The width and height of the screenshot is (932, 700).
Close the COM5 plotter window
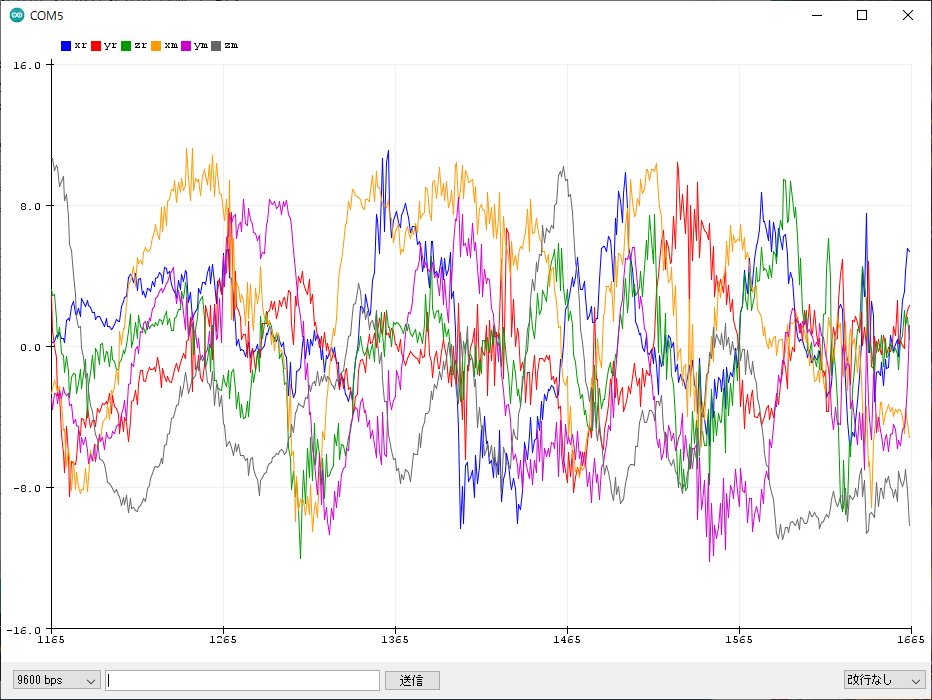click(x=908, y=15)
